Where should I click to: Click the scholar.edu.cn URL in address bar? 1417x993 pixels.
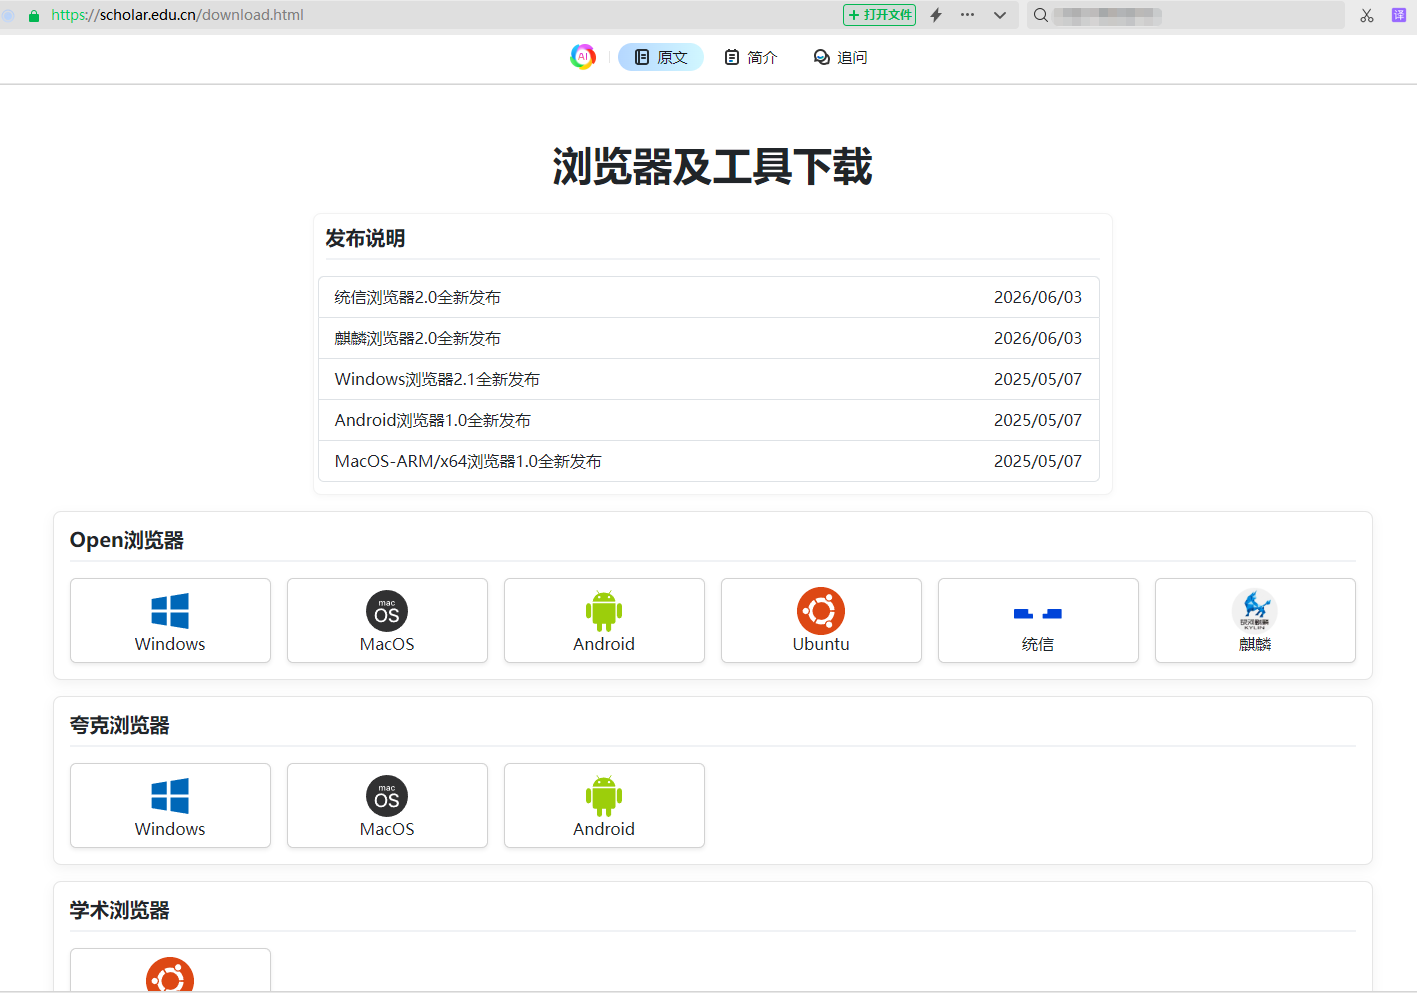point(178,15)
